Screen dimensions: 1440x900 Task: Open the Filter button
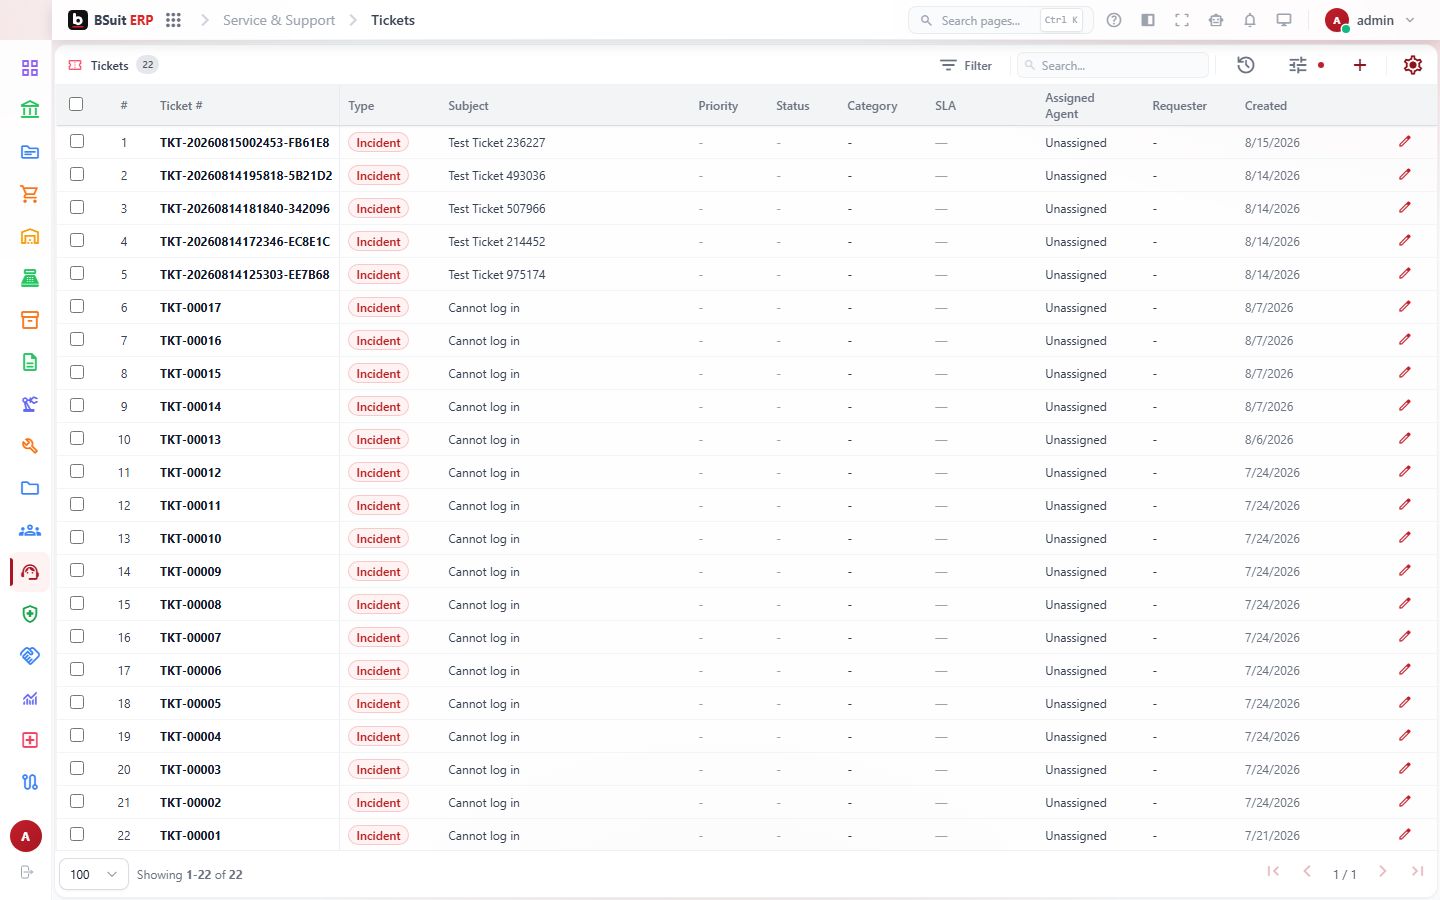coord(966,65)
